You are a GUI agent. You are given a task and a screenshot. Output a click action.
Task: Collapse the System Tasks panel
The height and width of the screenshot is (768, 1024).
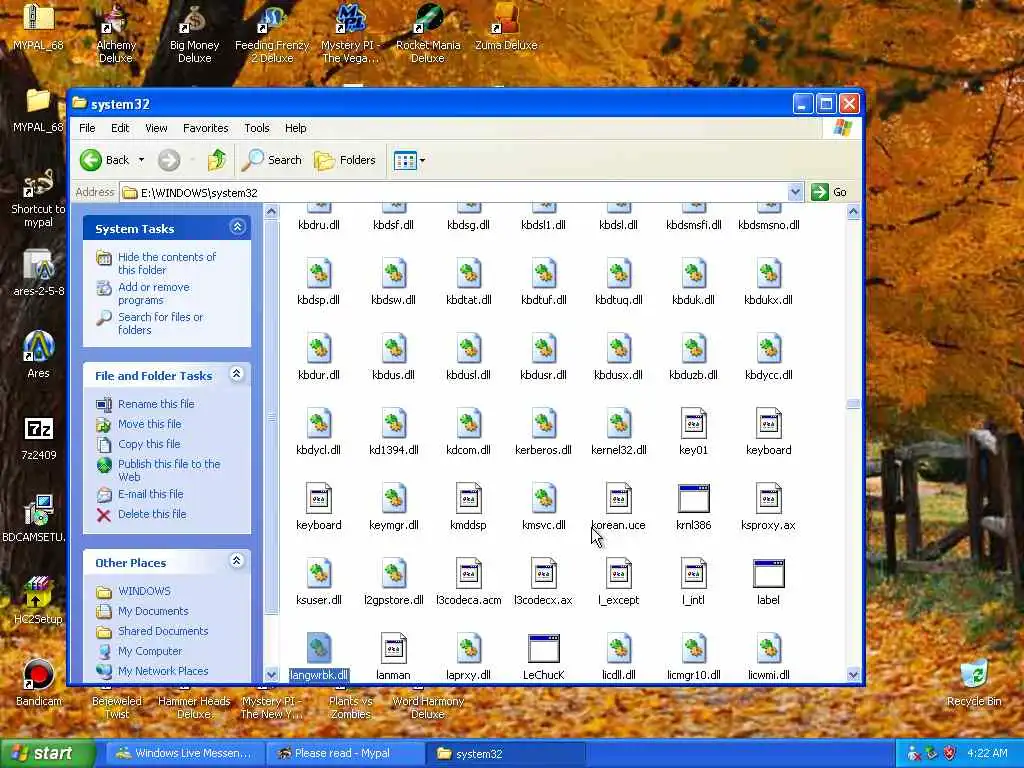pos(237,227)
